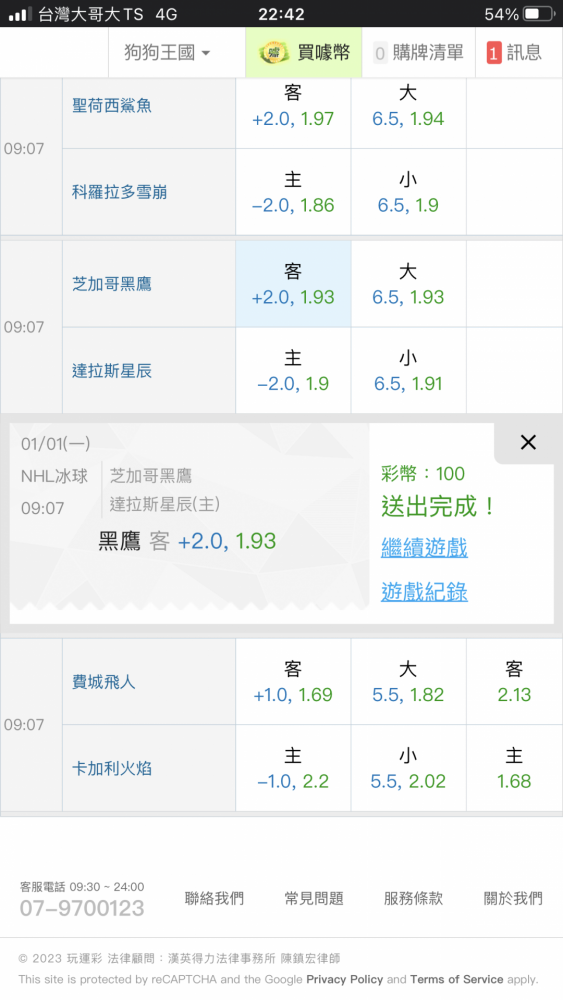The image size is (563, 1000).
Task: Open Google Privacy Policy link
Action: (345, 979)
